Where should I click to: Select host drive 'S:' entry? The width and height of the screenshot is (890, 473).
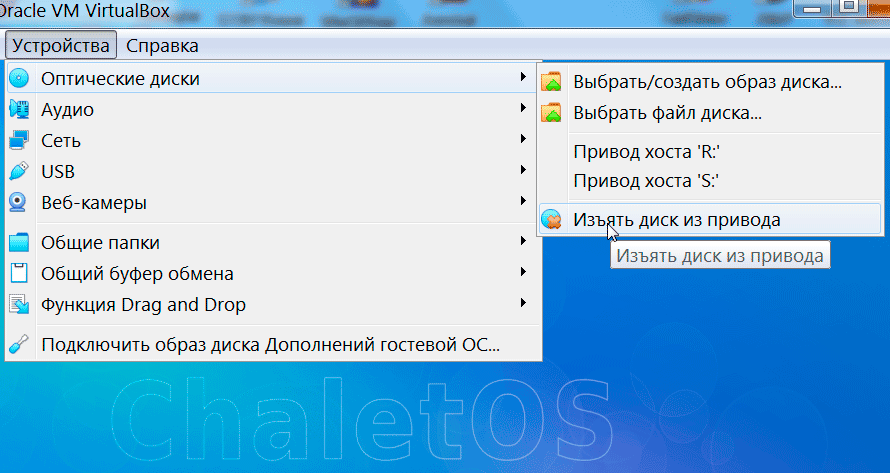click(x=647, y=181)
